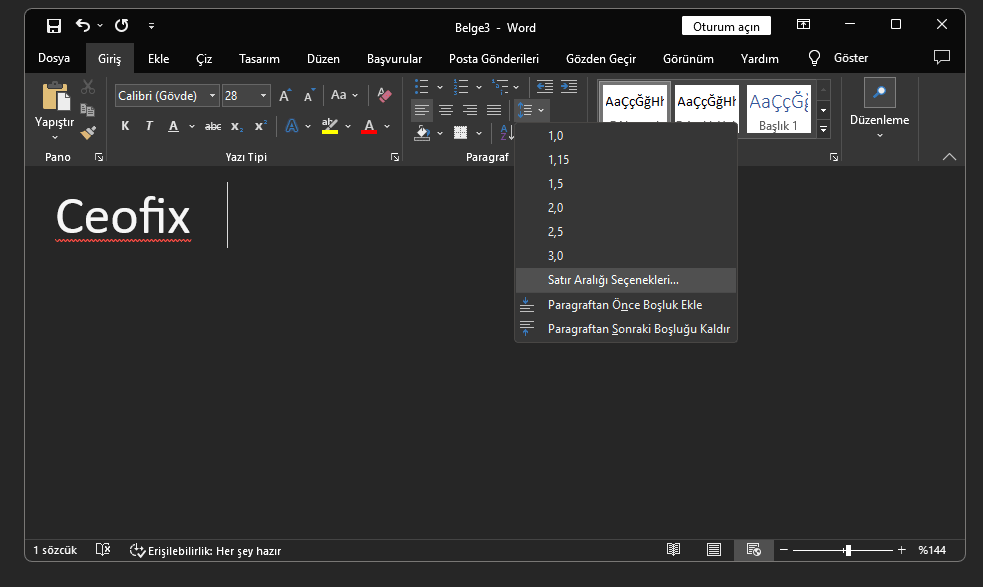
Task: Click the multilevel list icon
Action: click(500, 87)
